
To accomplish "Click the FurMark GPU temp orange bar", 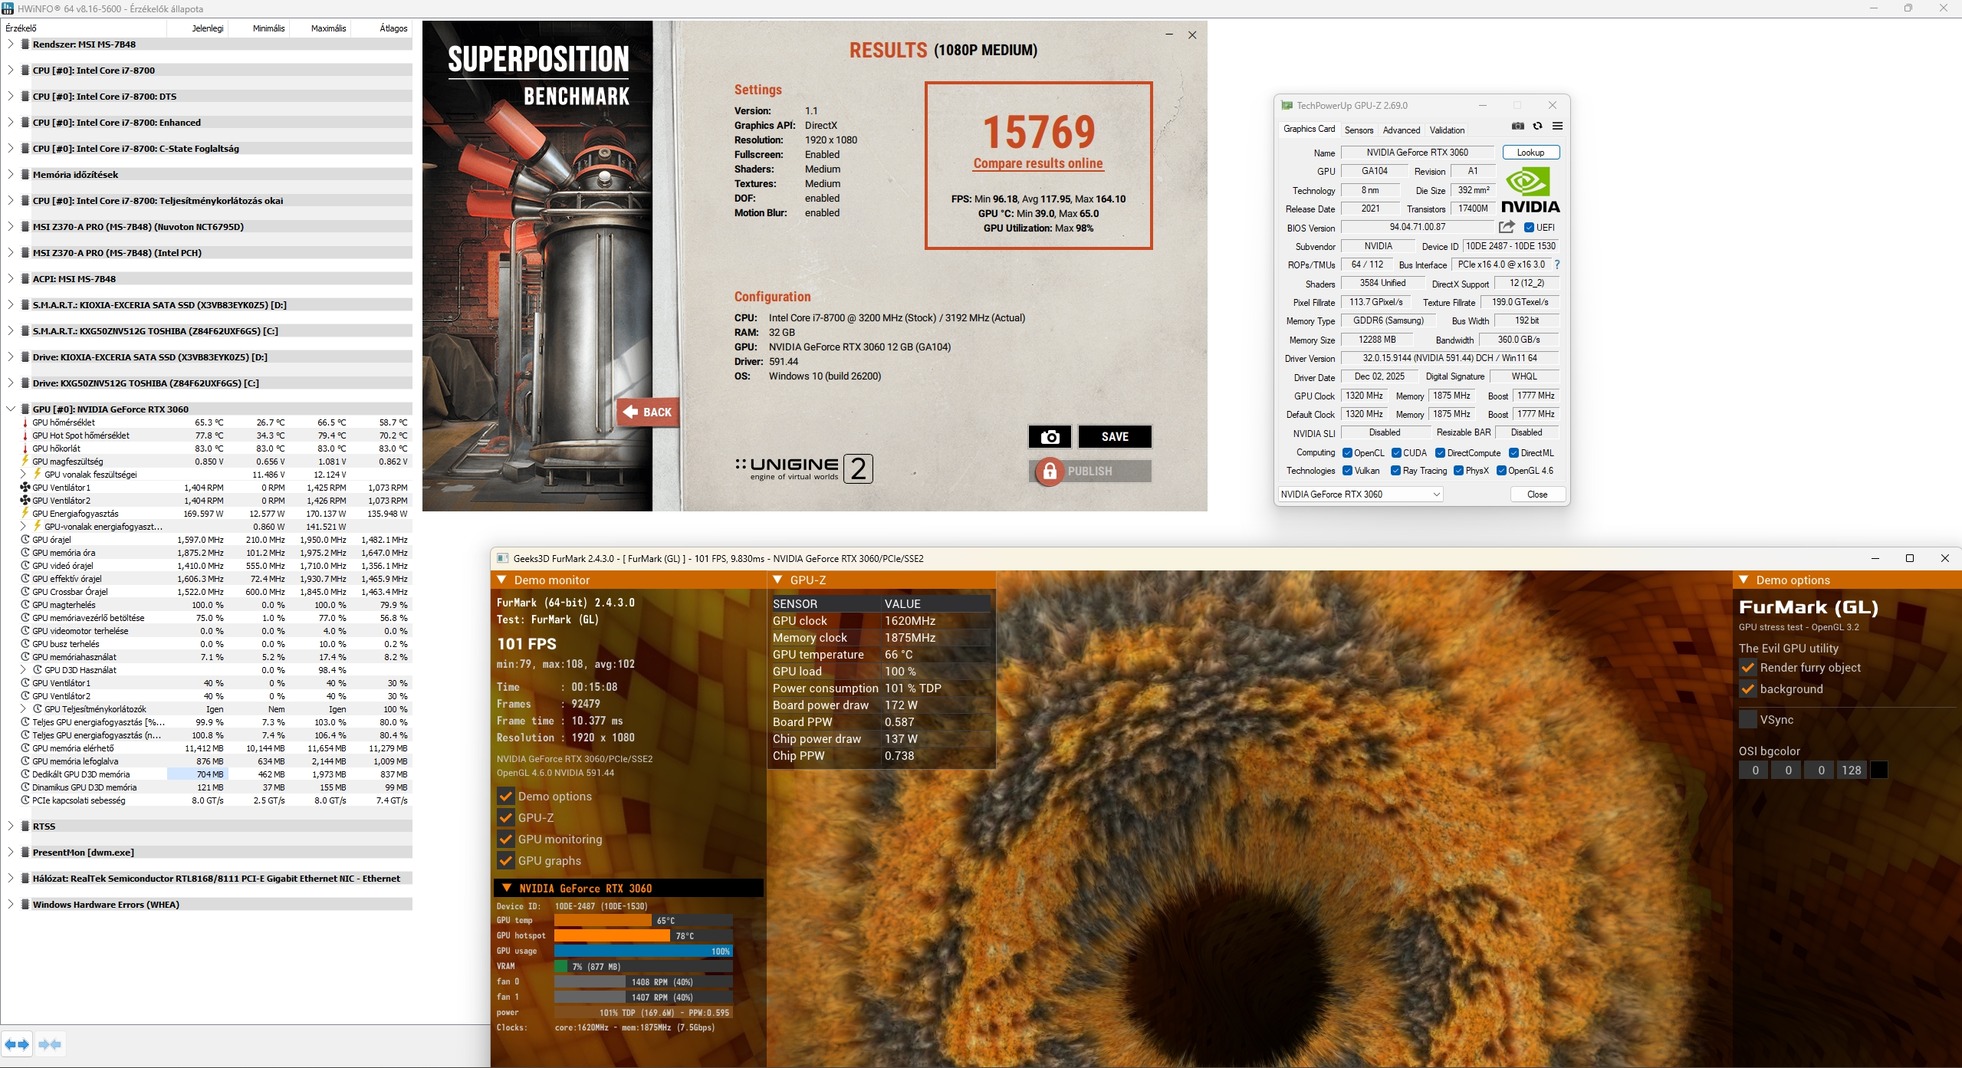I will click(604, 920).
